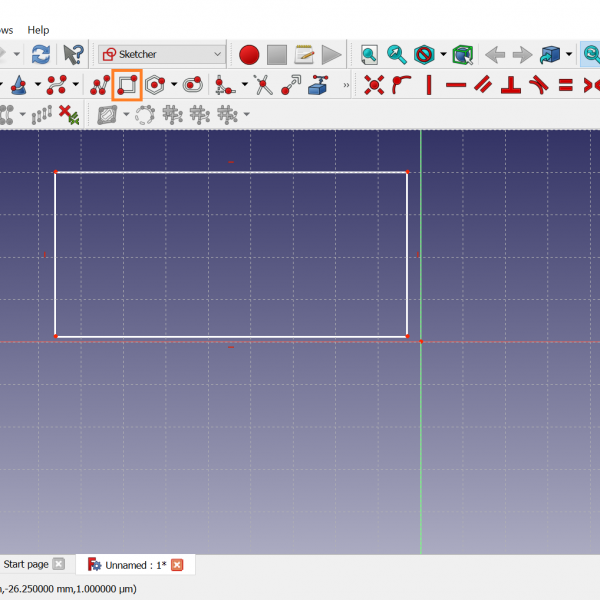Expand the polygon tool dropdown arrow

tap(174, 85)
